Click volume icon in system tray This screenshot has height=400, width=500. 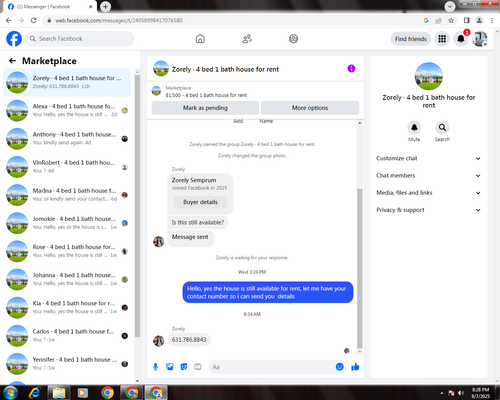461,393
